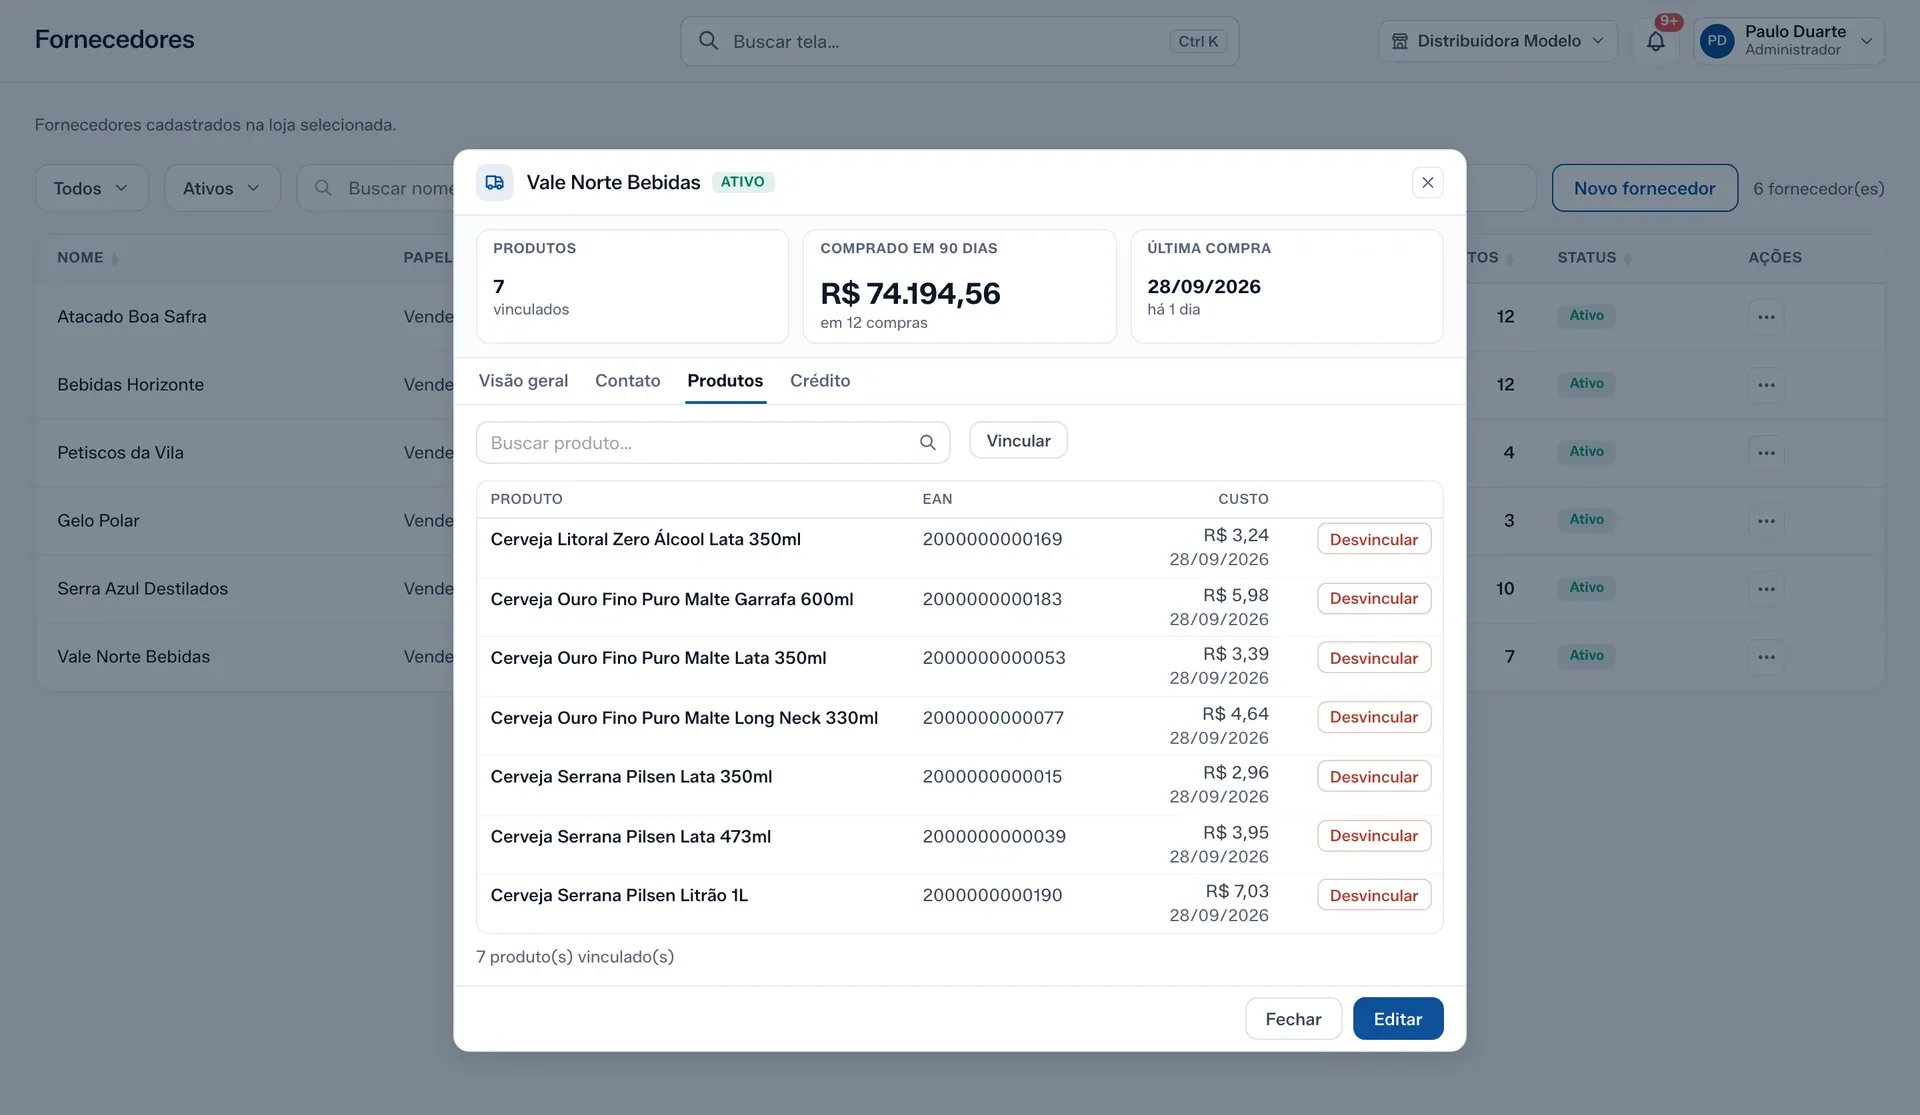Click Serra Azul Destilados supplier name
The width and height of the screenshot is (1920, 1115).
tap(142, 589)
